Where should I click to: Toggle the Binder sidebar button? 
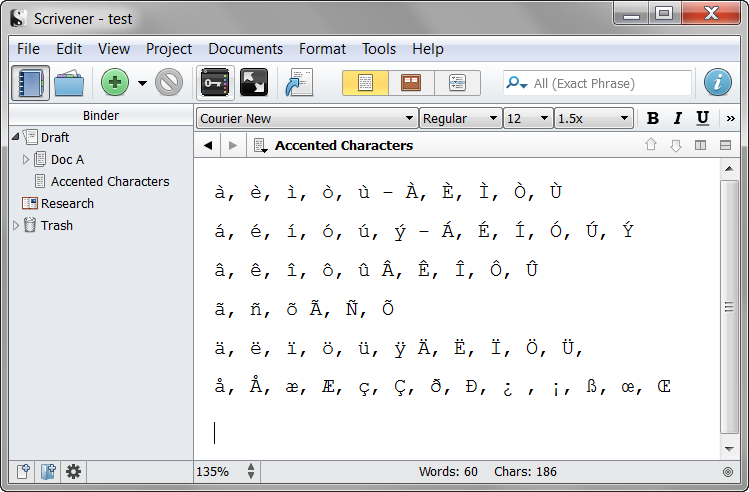point(31,83)
